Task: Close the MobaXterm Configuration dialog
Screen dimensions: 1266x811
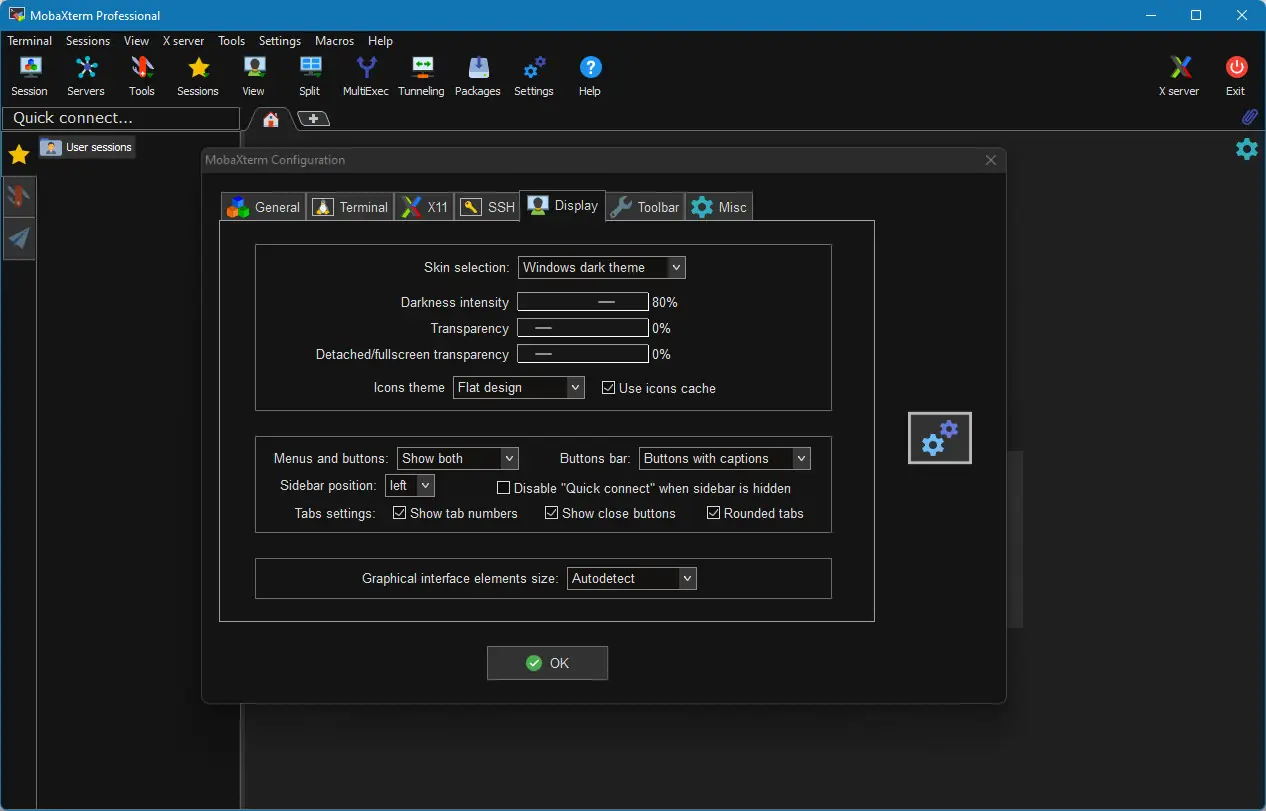Action: 991,160
